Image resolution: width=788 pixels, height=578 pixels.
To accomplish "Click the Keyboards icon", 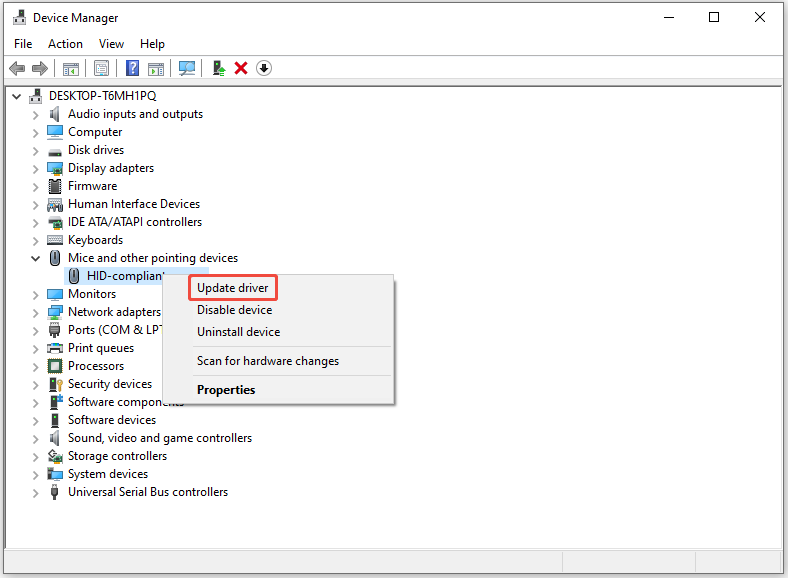I will (55, 240).
